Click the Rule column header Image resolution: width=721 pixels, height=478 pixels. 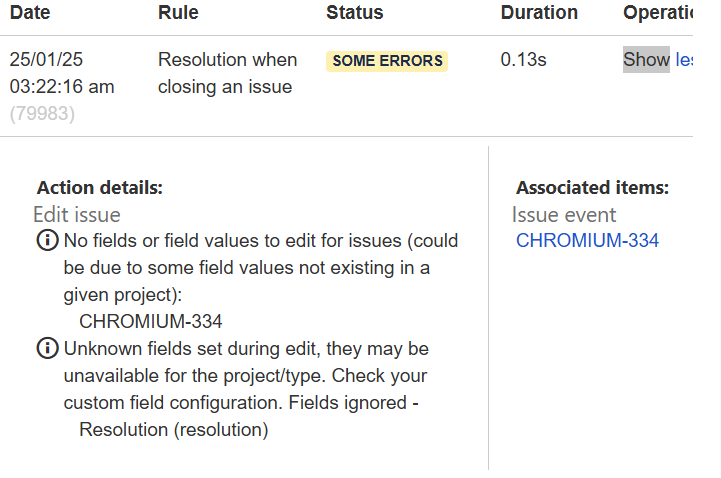(x=178, y=13)
